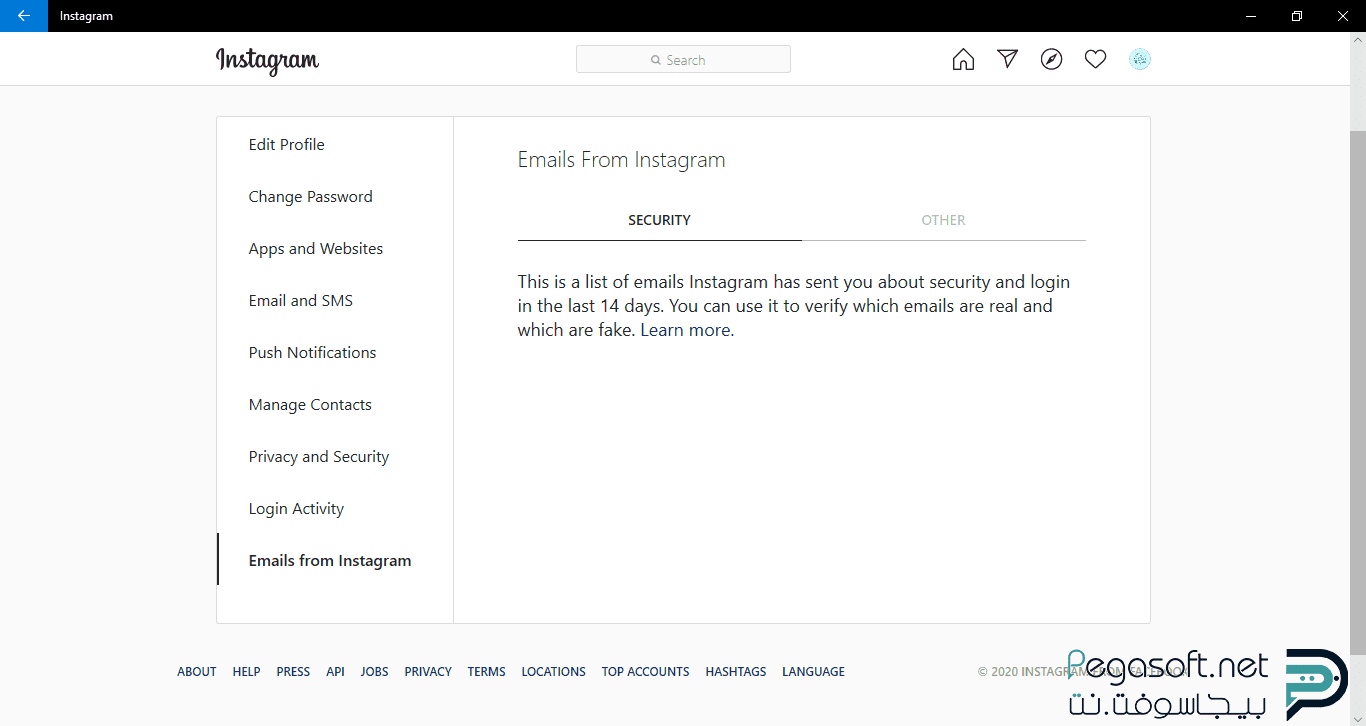Open the LOCATIONS footer link
Viewport: 1366px width, 726px height.
pos(554,672)
